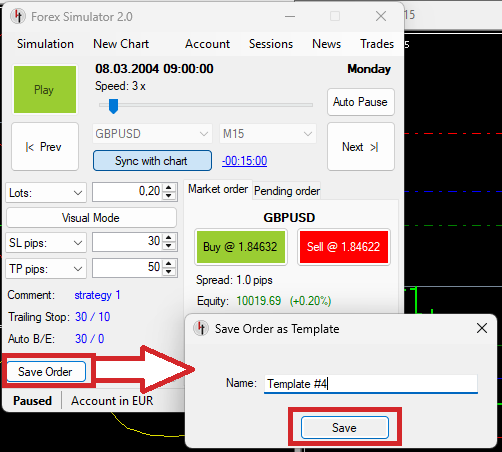Screen dimensions: 502x452
Task: Click Save in the template dialog
Action: [x=345, y=427]
